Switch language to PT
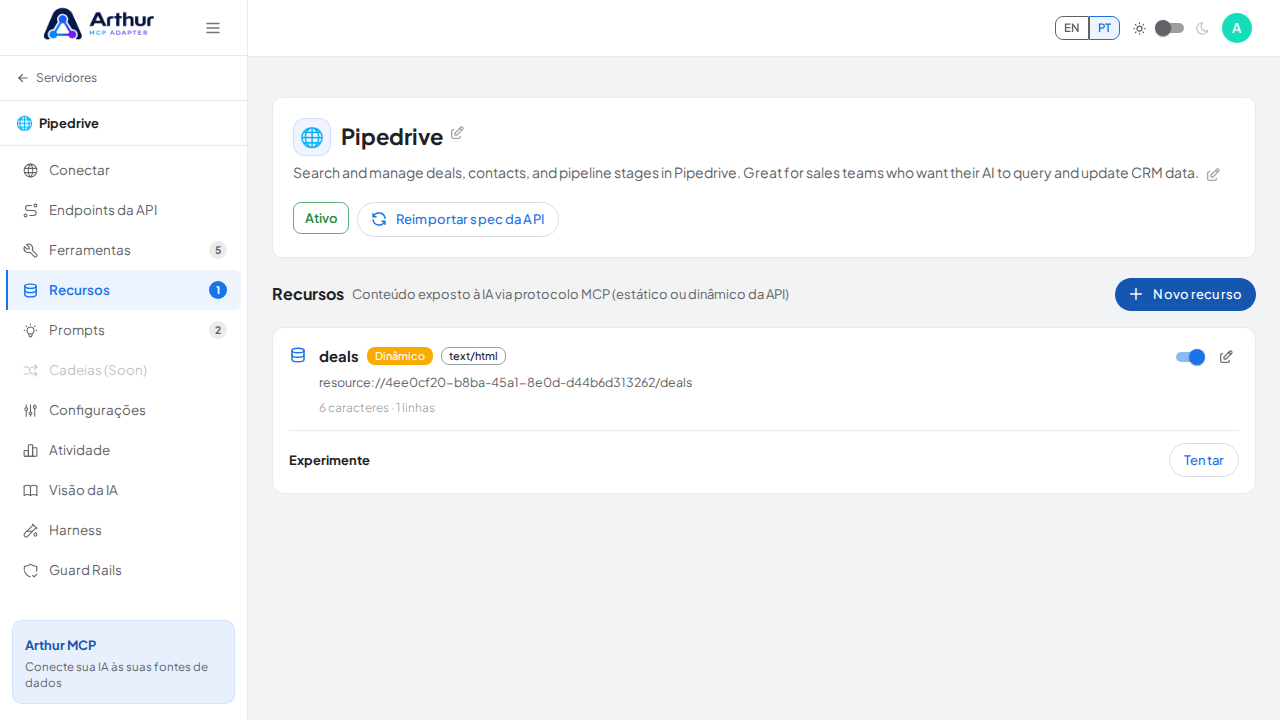Screen dimensions: 1280x720 [1104, 28]
